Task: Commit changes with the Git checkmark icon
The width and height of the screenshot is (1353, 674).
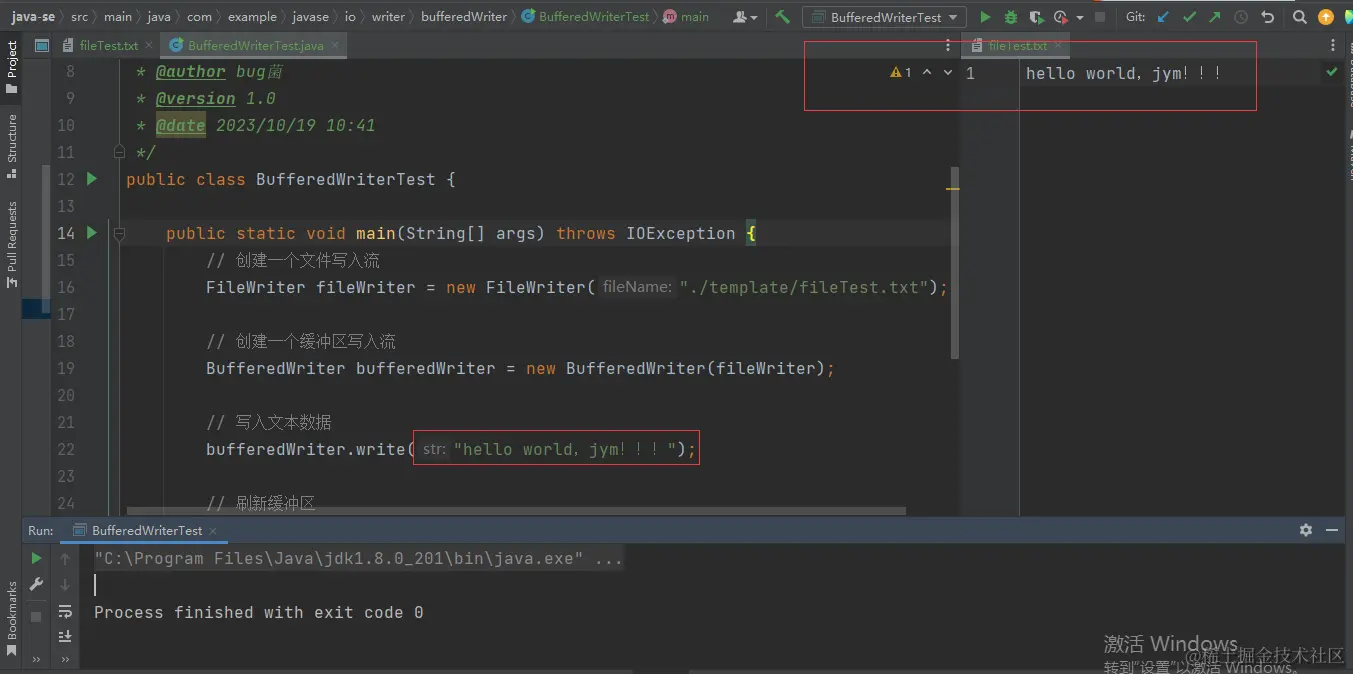Action: tap(1189, 17)
